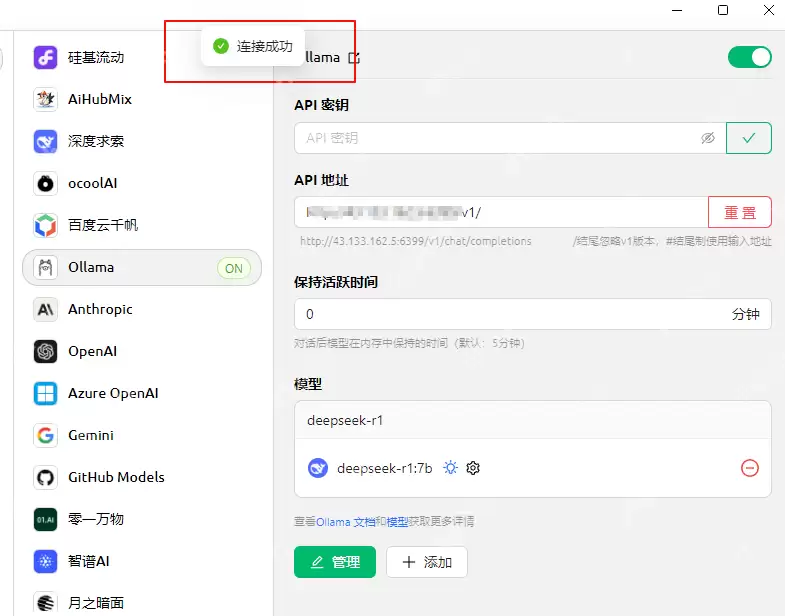Toggle the Ollama provider enable switch

point(749,57)
